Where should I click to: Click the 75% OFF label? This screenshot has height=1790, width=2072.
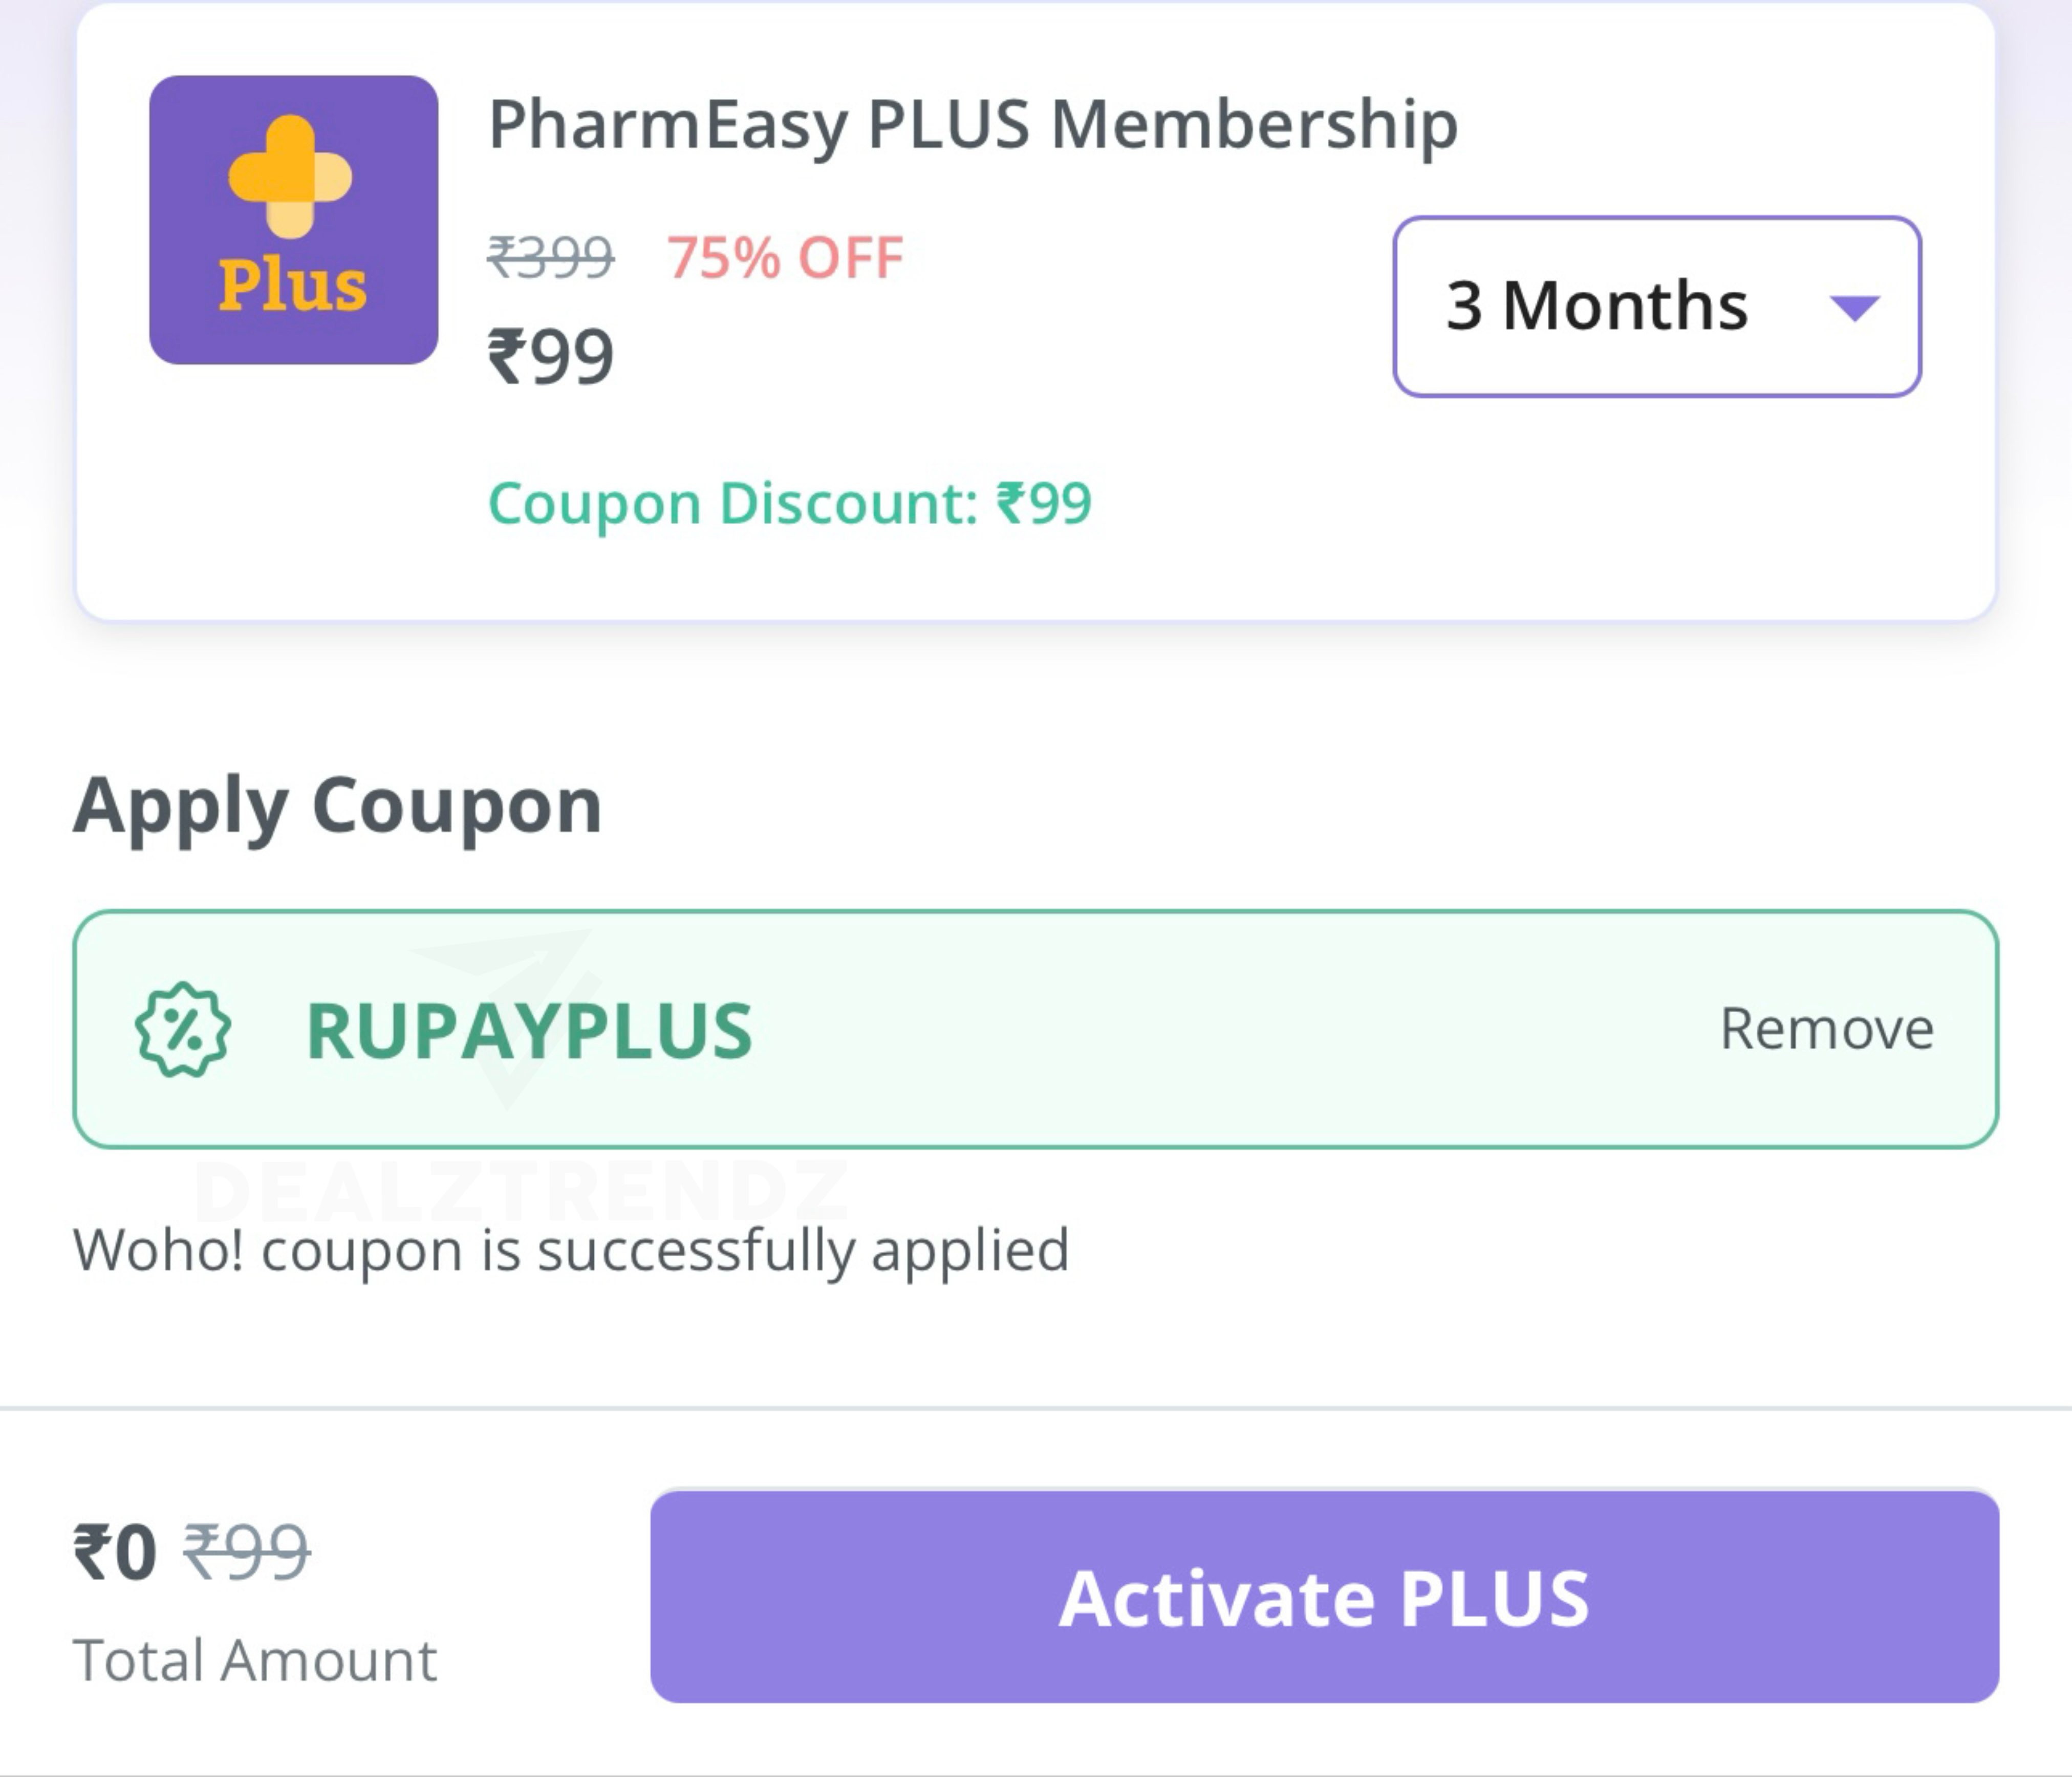[786, 258]
